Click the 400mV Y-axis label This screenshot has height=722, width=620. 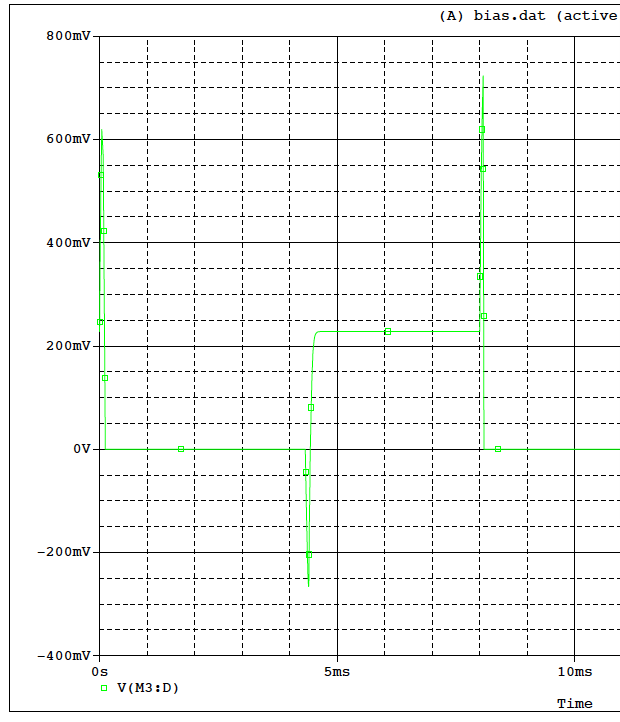69,243
